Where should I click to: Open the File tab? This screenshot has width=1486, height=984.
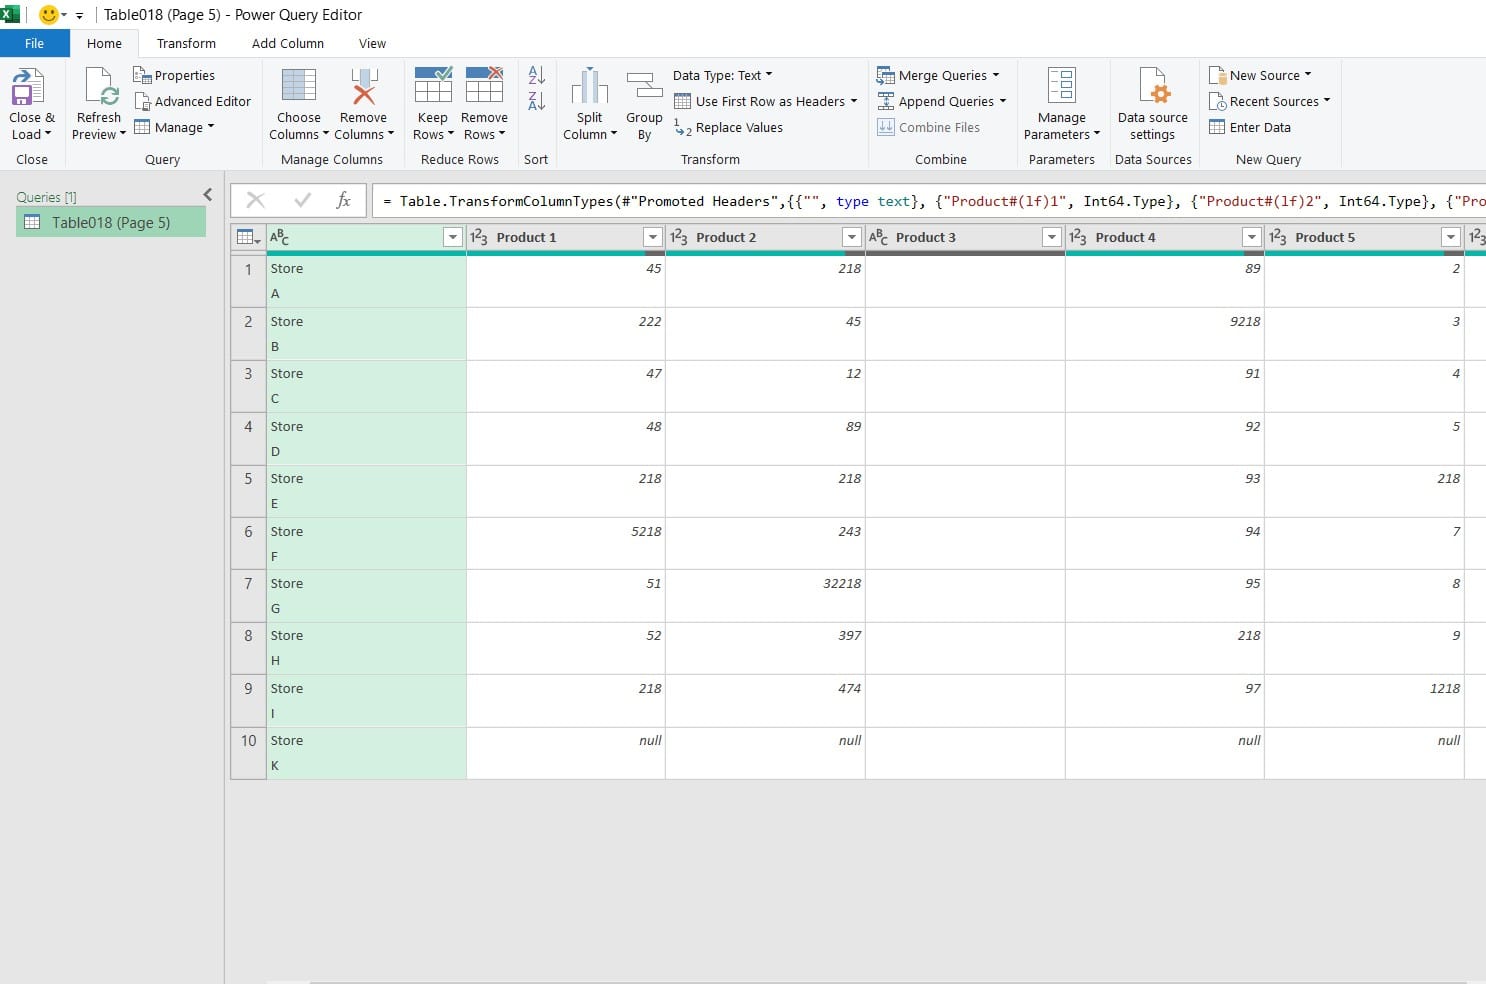35,43
